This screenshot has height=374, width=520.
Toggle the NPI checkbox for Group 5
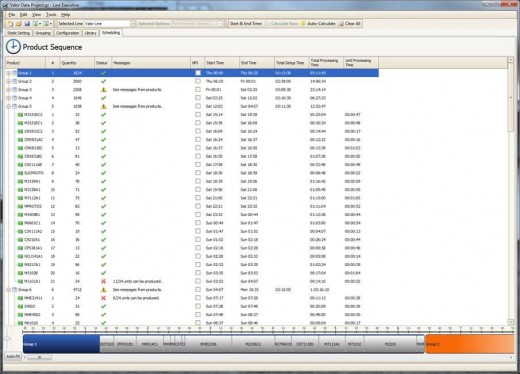[x=198, y=106]
